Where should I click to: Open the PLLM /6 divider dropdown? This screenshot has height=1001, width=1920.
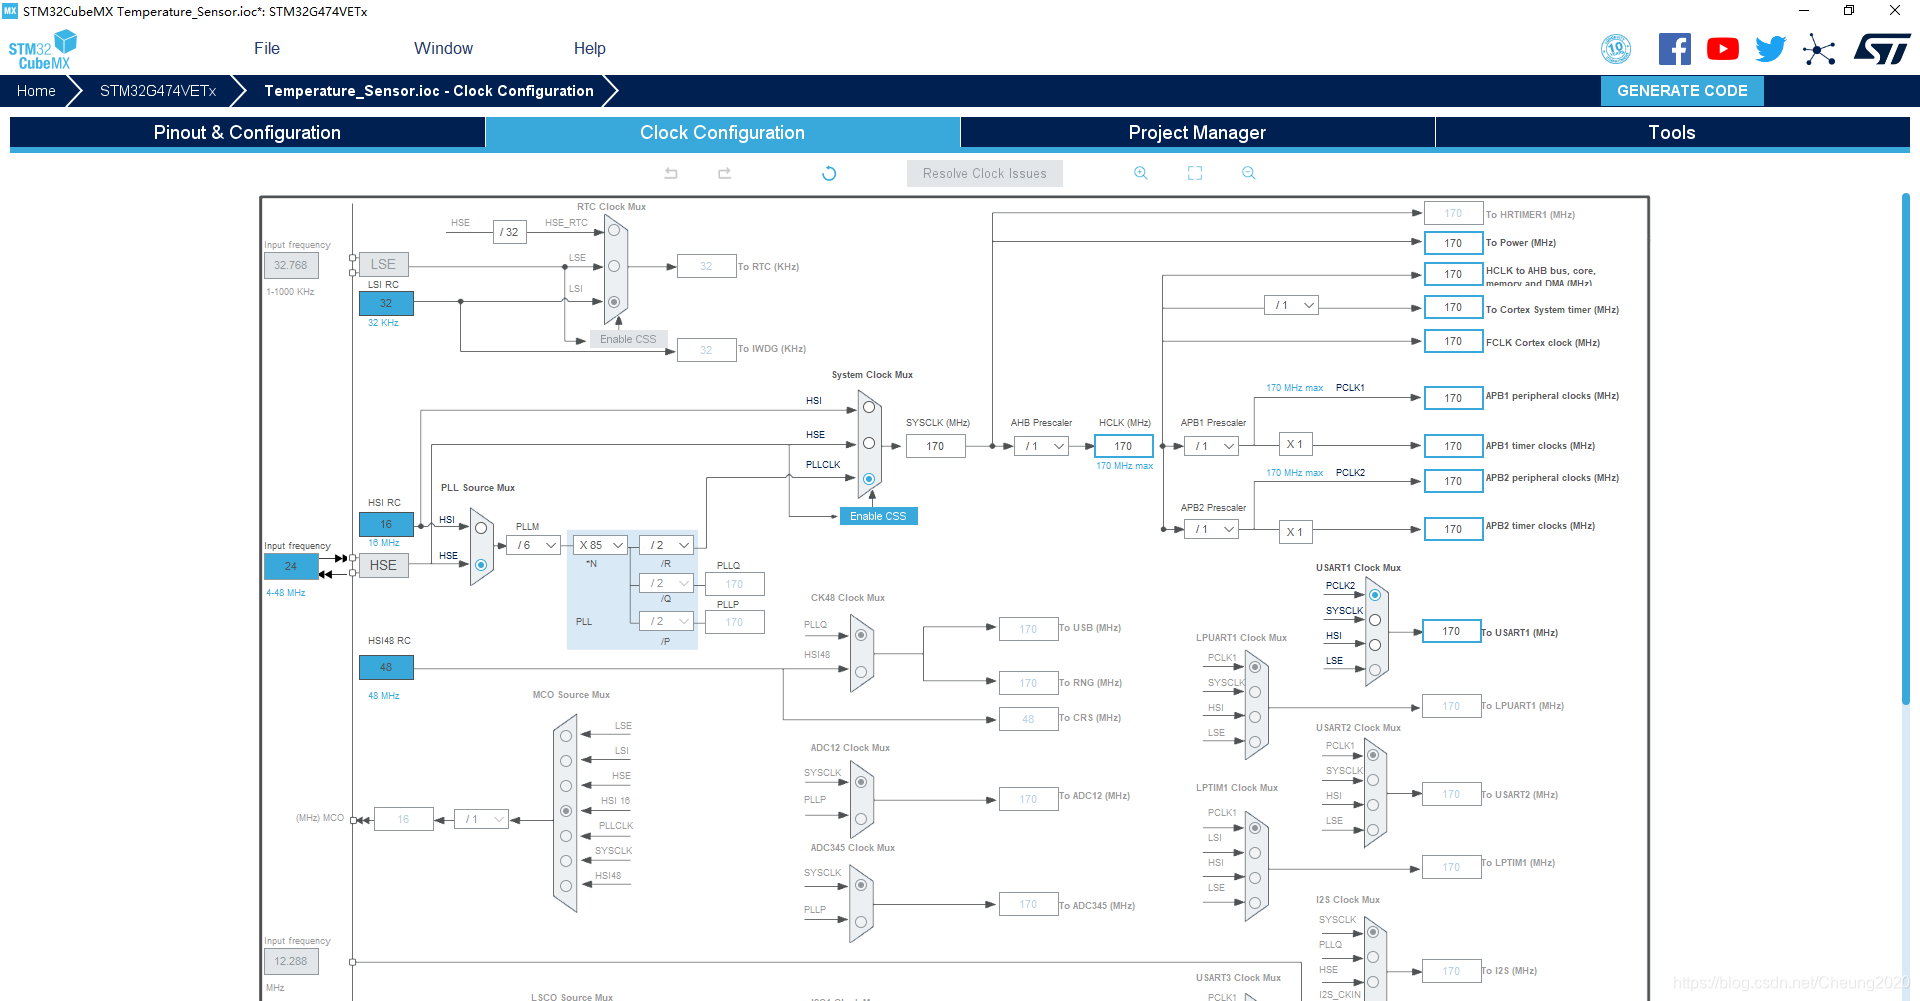pyautogui.click(x=533, y=545)
